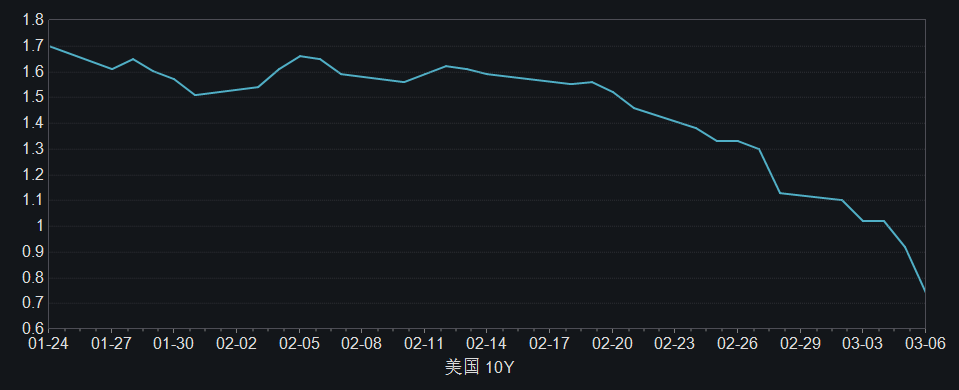Click the 03-03 date label
The image size is (959, 390).
[862, 344]
